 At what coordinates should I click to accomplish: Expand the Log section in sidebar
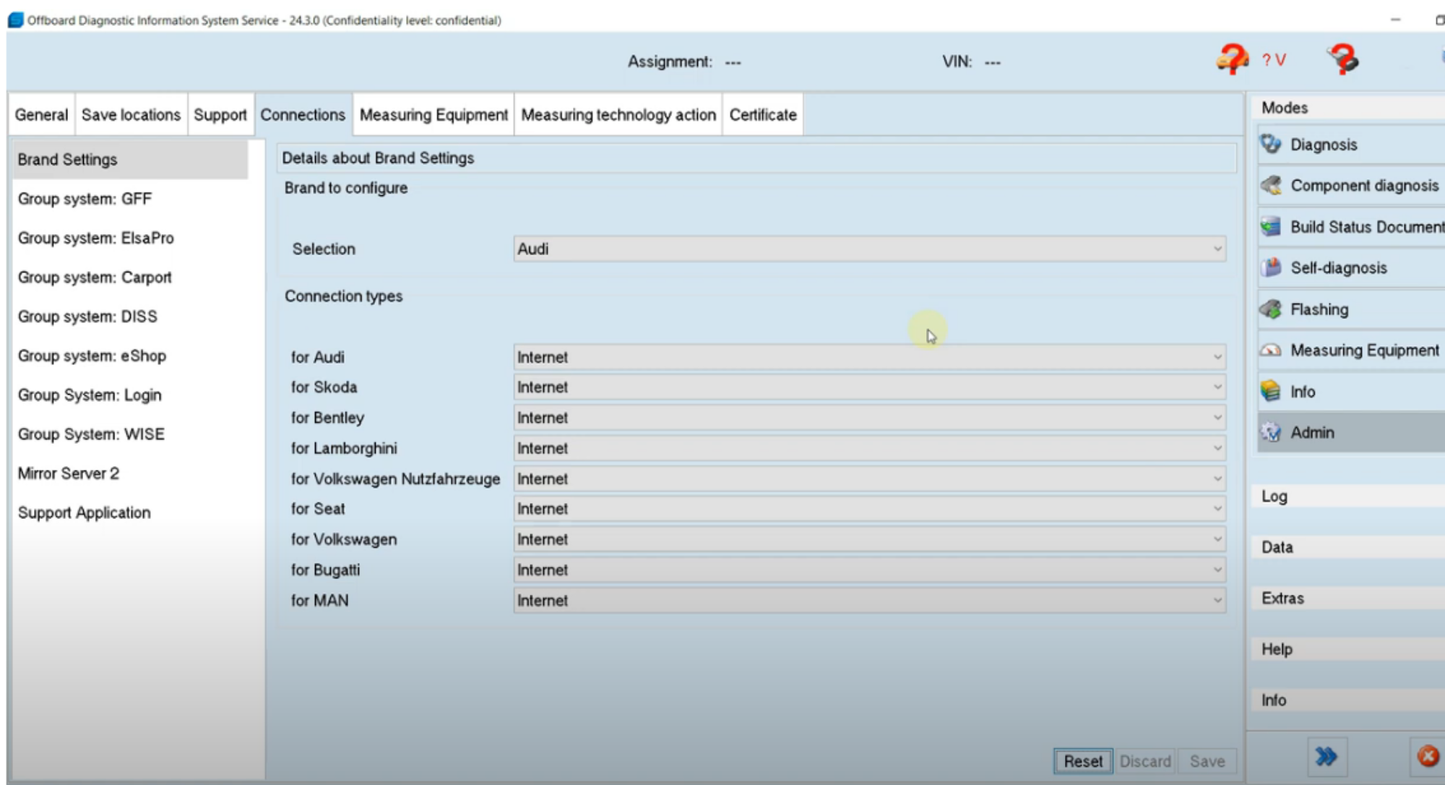coord(1275,497)
